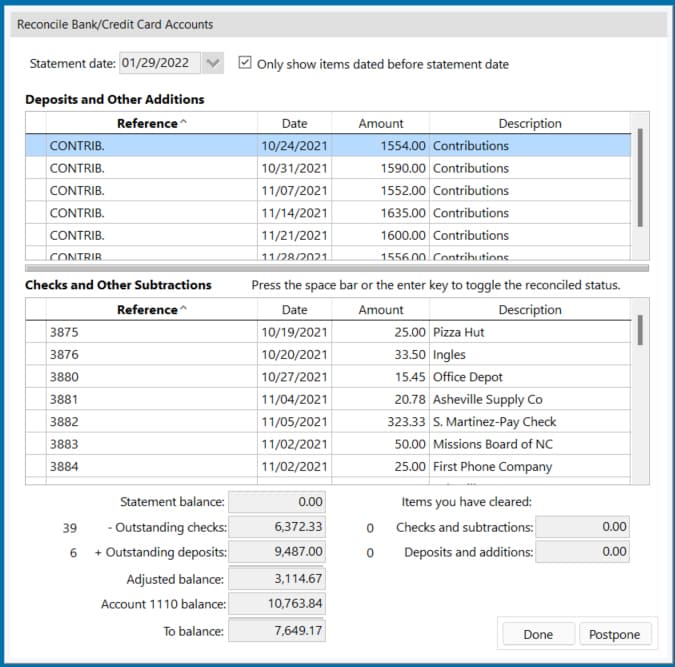Toggle cleared box for 10/24/2021 contribution
The height and width of the screenshot is (667, 675).
35,146
